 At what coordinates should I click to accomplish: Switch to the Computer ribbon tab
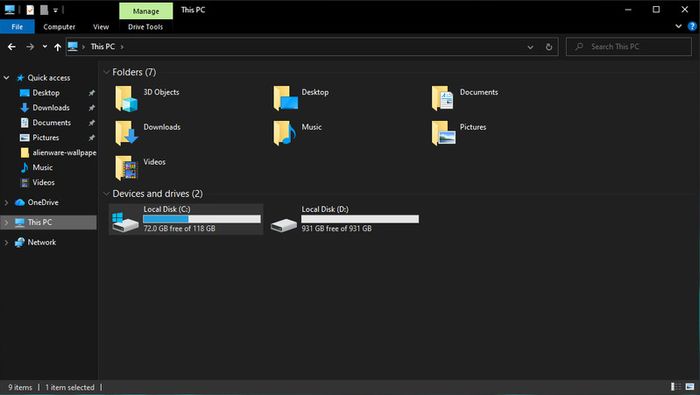[x=59, y=27]
